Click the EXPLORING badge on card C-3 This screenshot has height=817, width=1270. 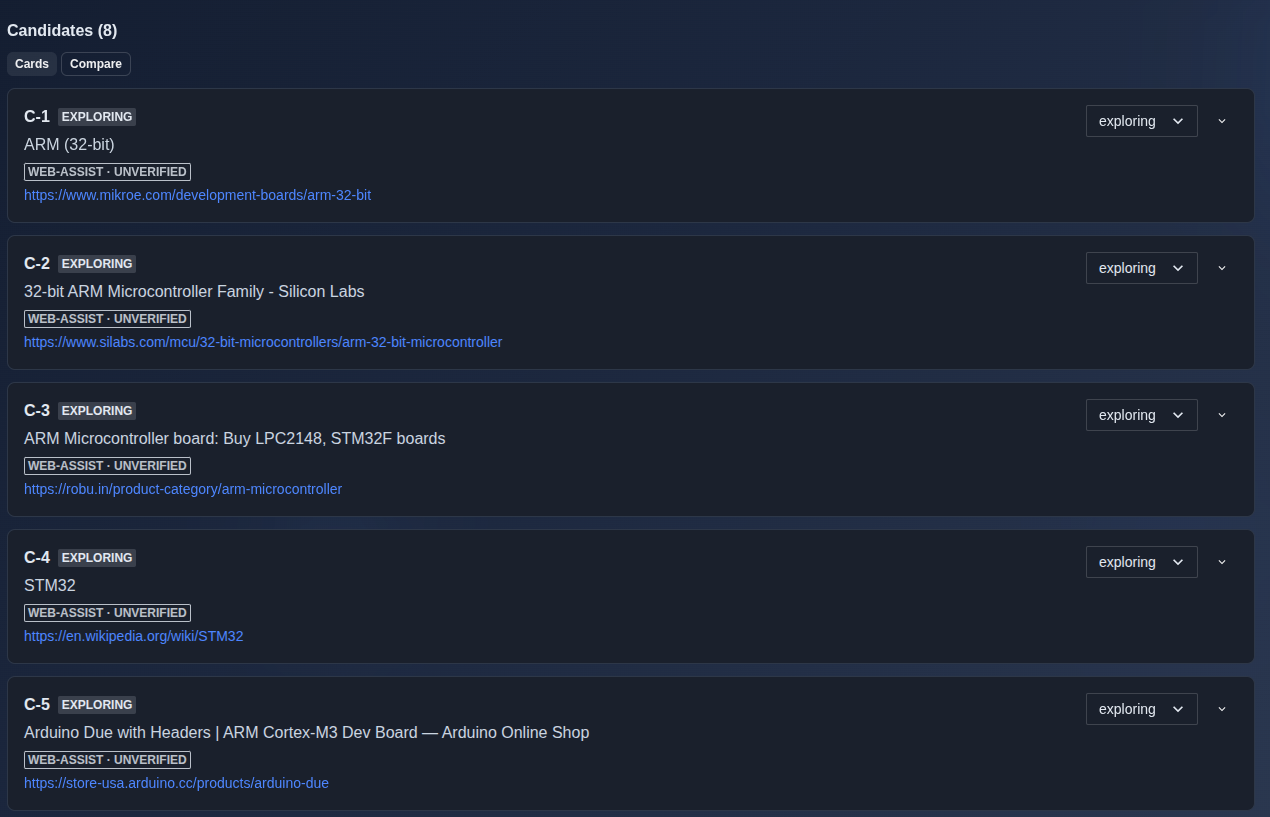tap(97, 411)
